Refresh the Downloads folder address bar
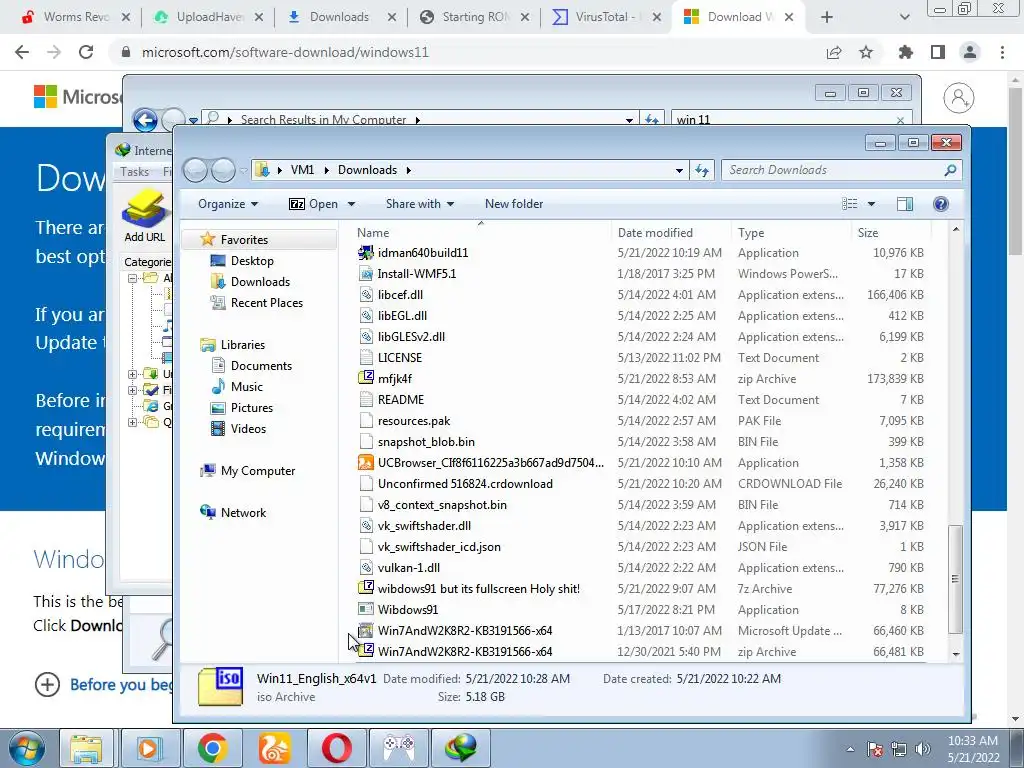Image resolution: width=1024 pixels, height=768 pixels. point(702,170)
